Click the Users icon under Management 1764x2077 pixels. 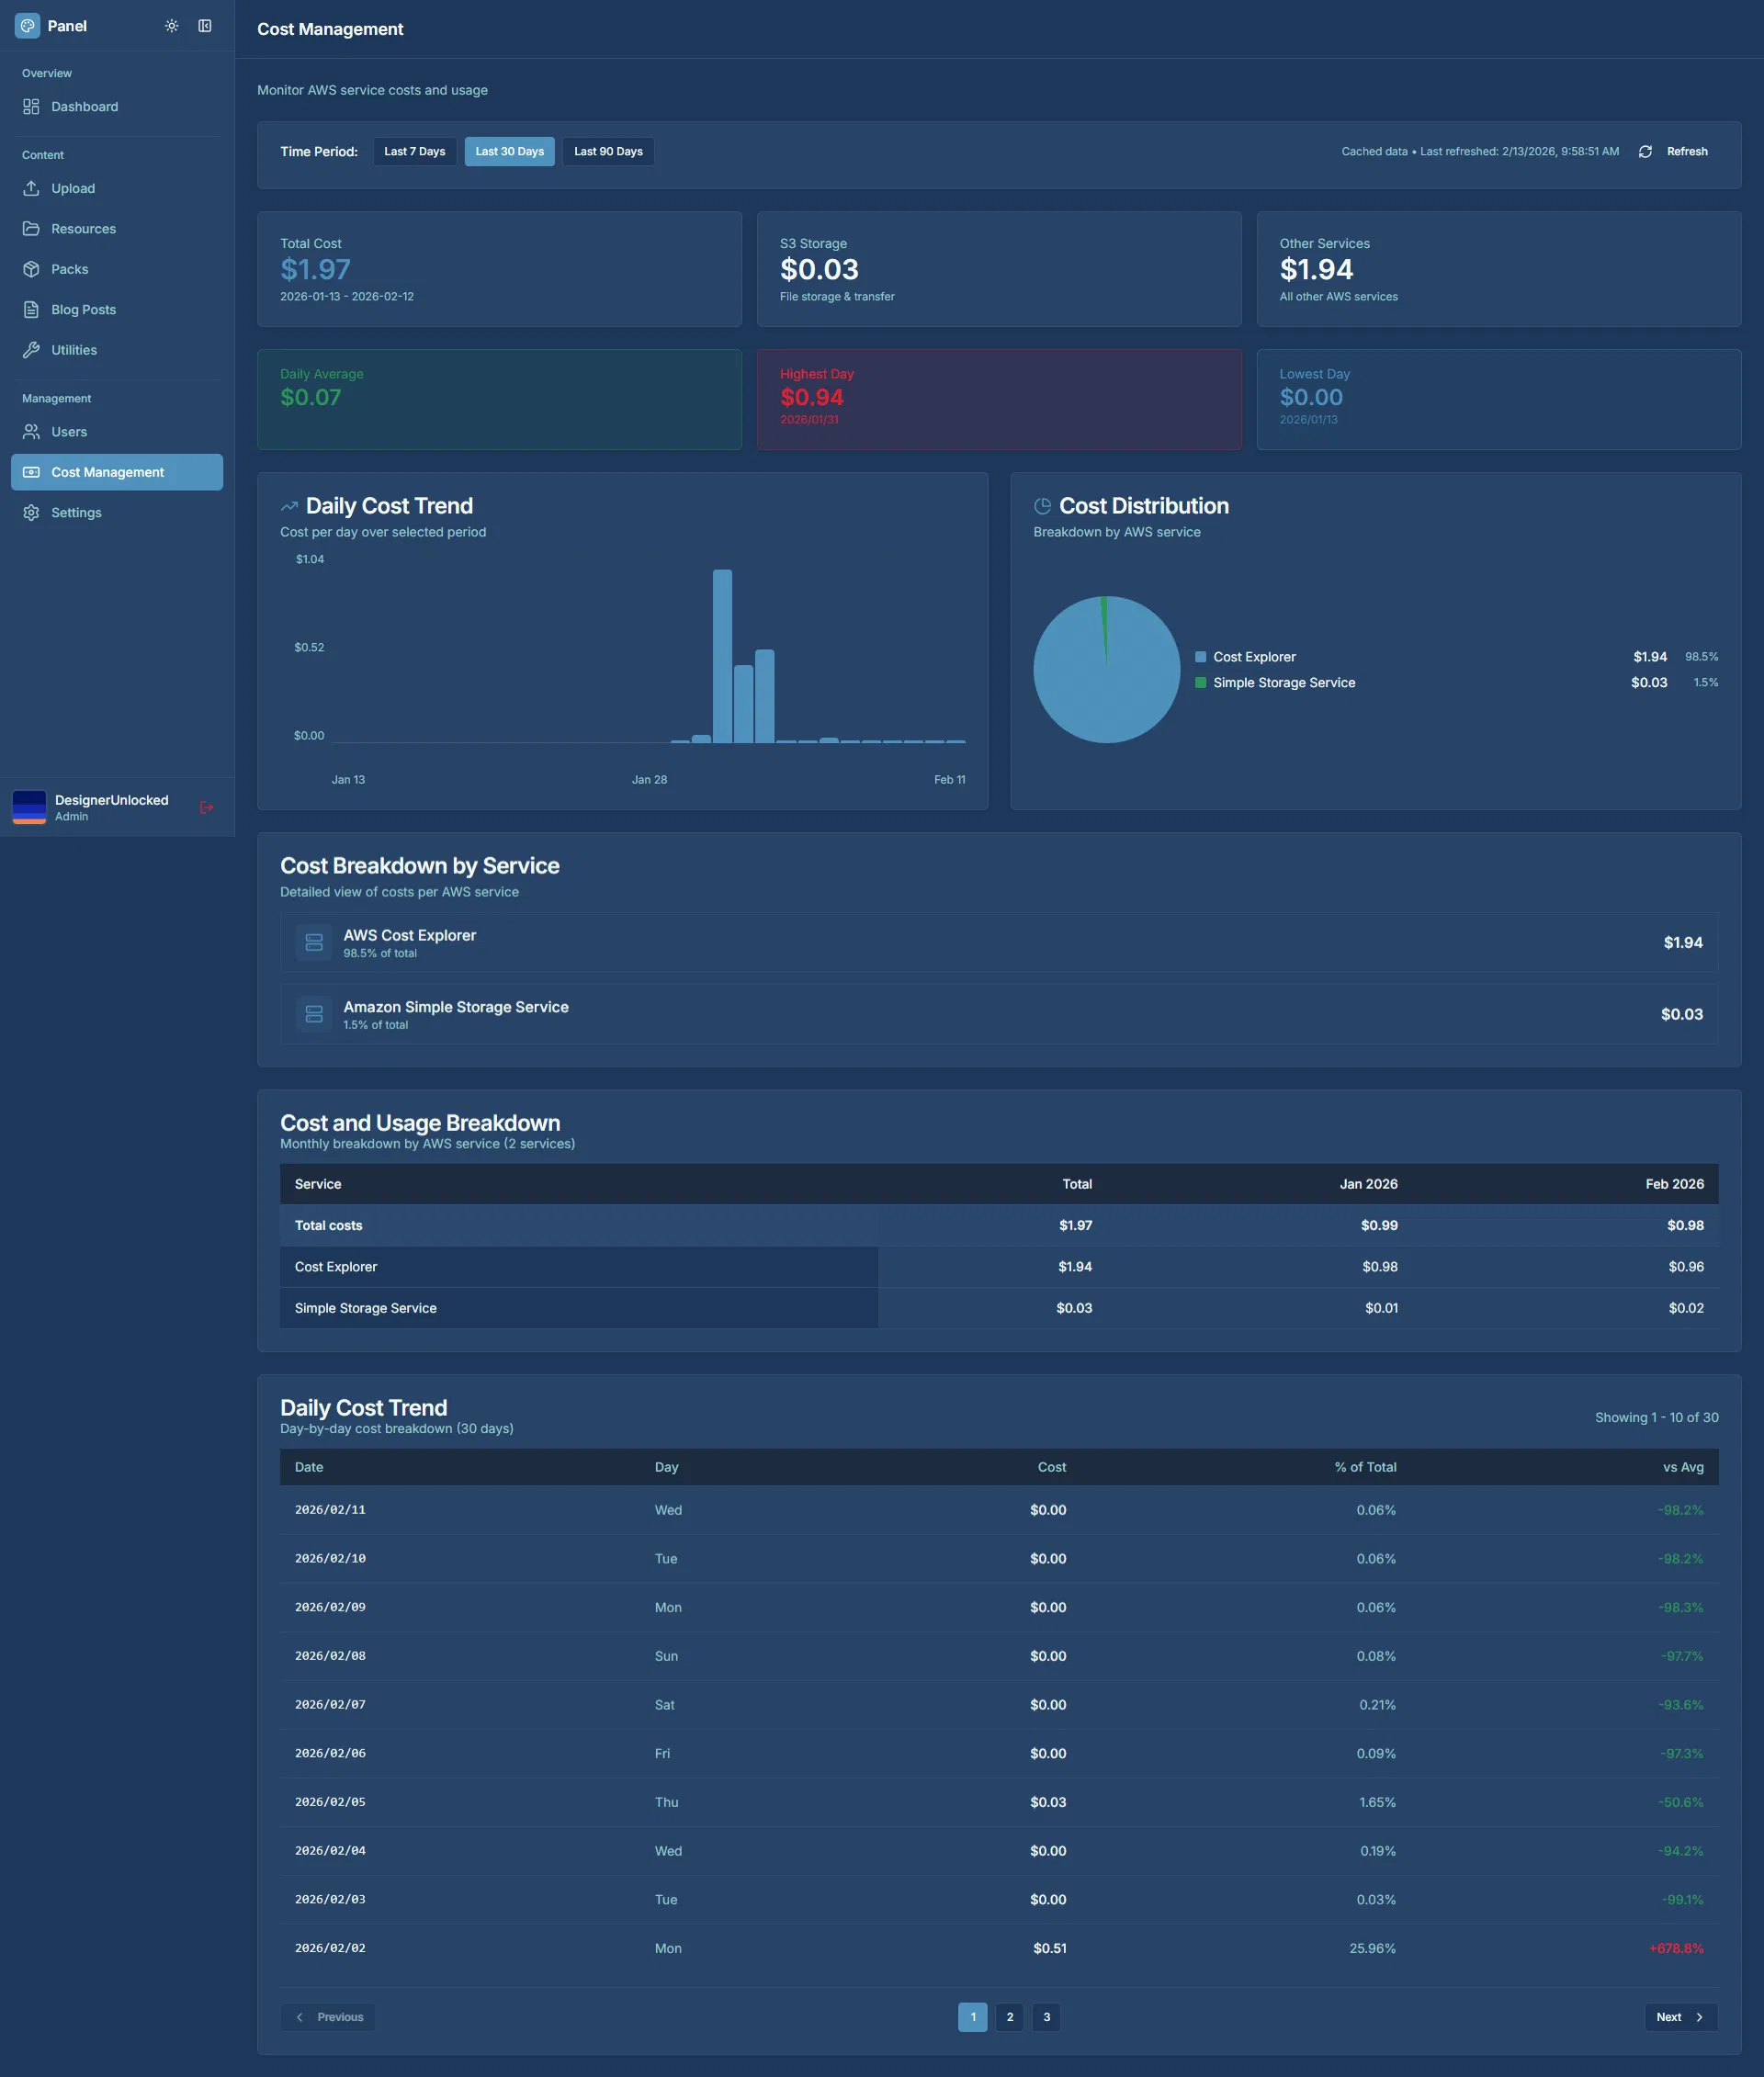point(31,431)
